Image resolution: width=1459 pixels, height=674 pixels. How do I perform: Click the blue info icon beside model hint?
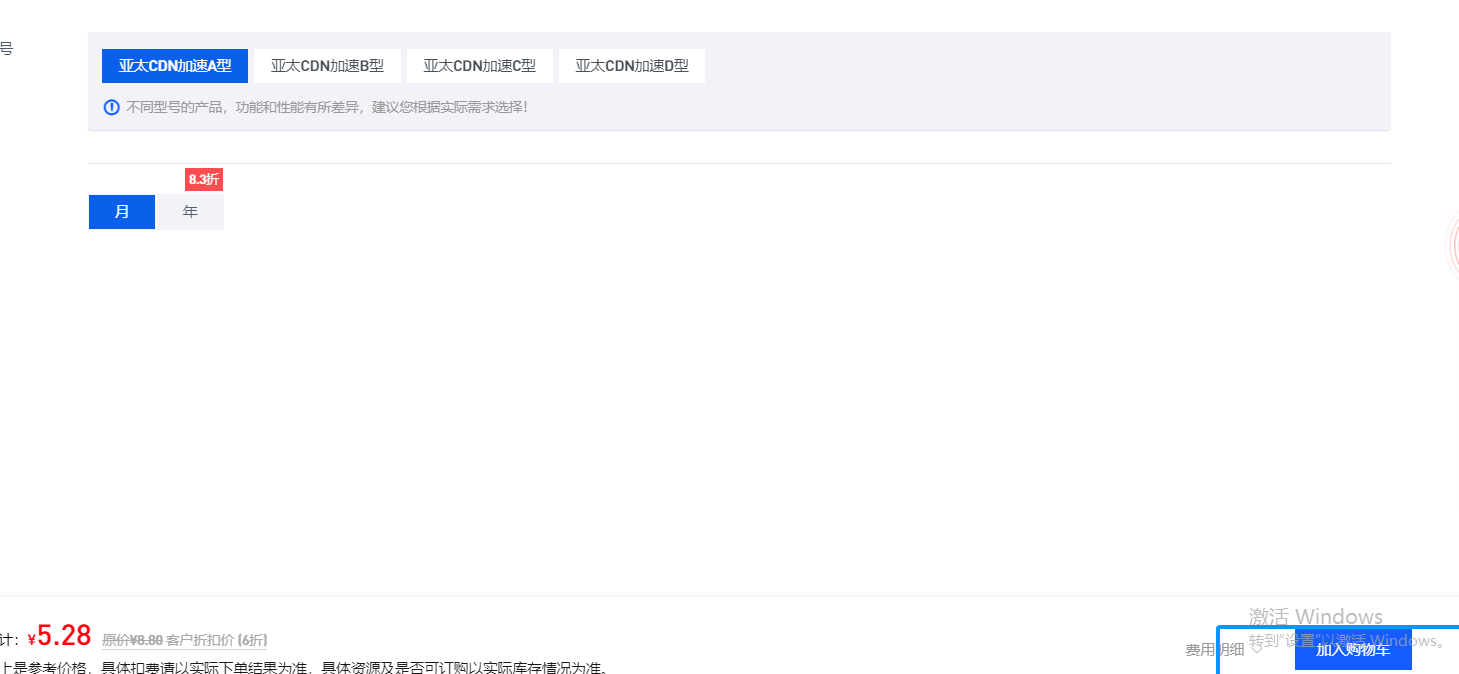coord(112,107)
